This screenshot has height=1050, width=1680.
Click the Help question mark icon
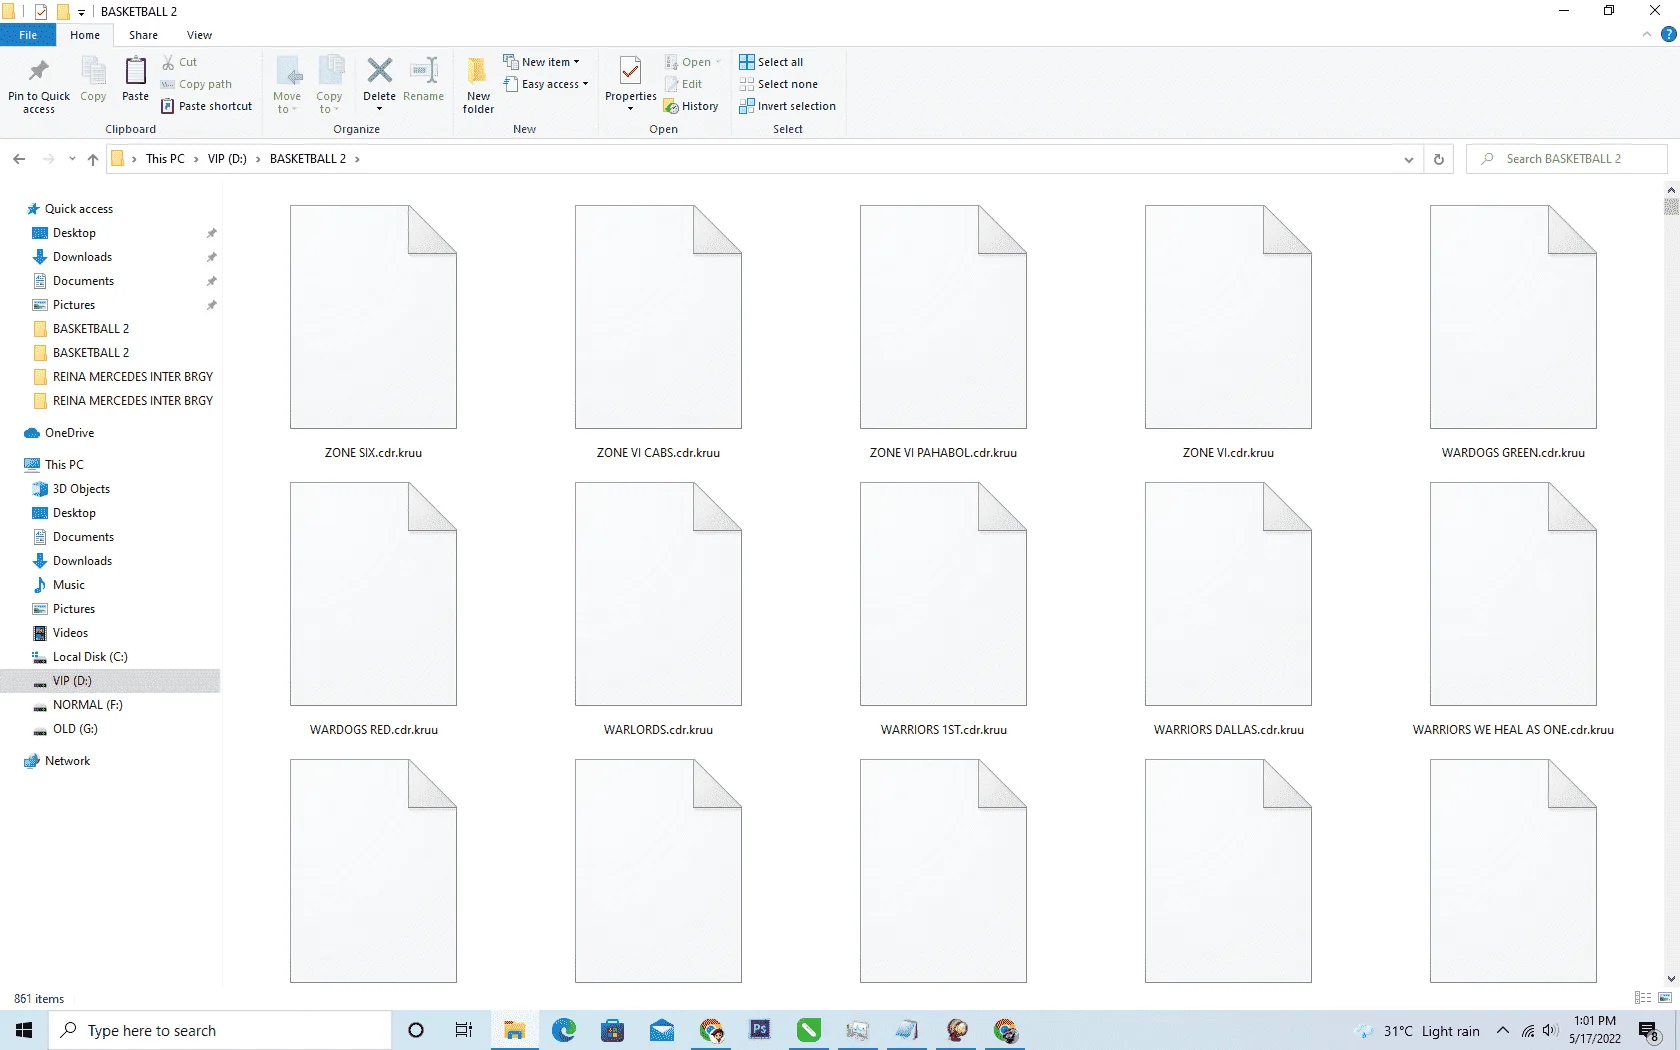pos(1668,34)
